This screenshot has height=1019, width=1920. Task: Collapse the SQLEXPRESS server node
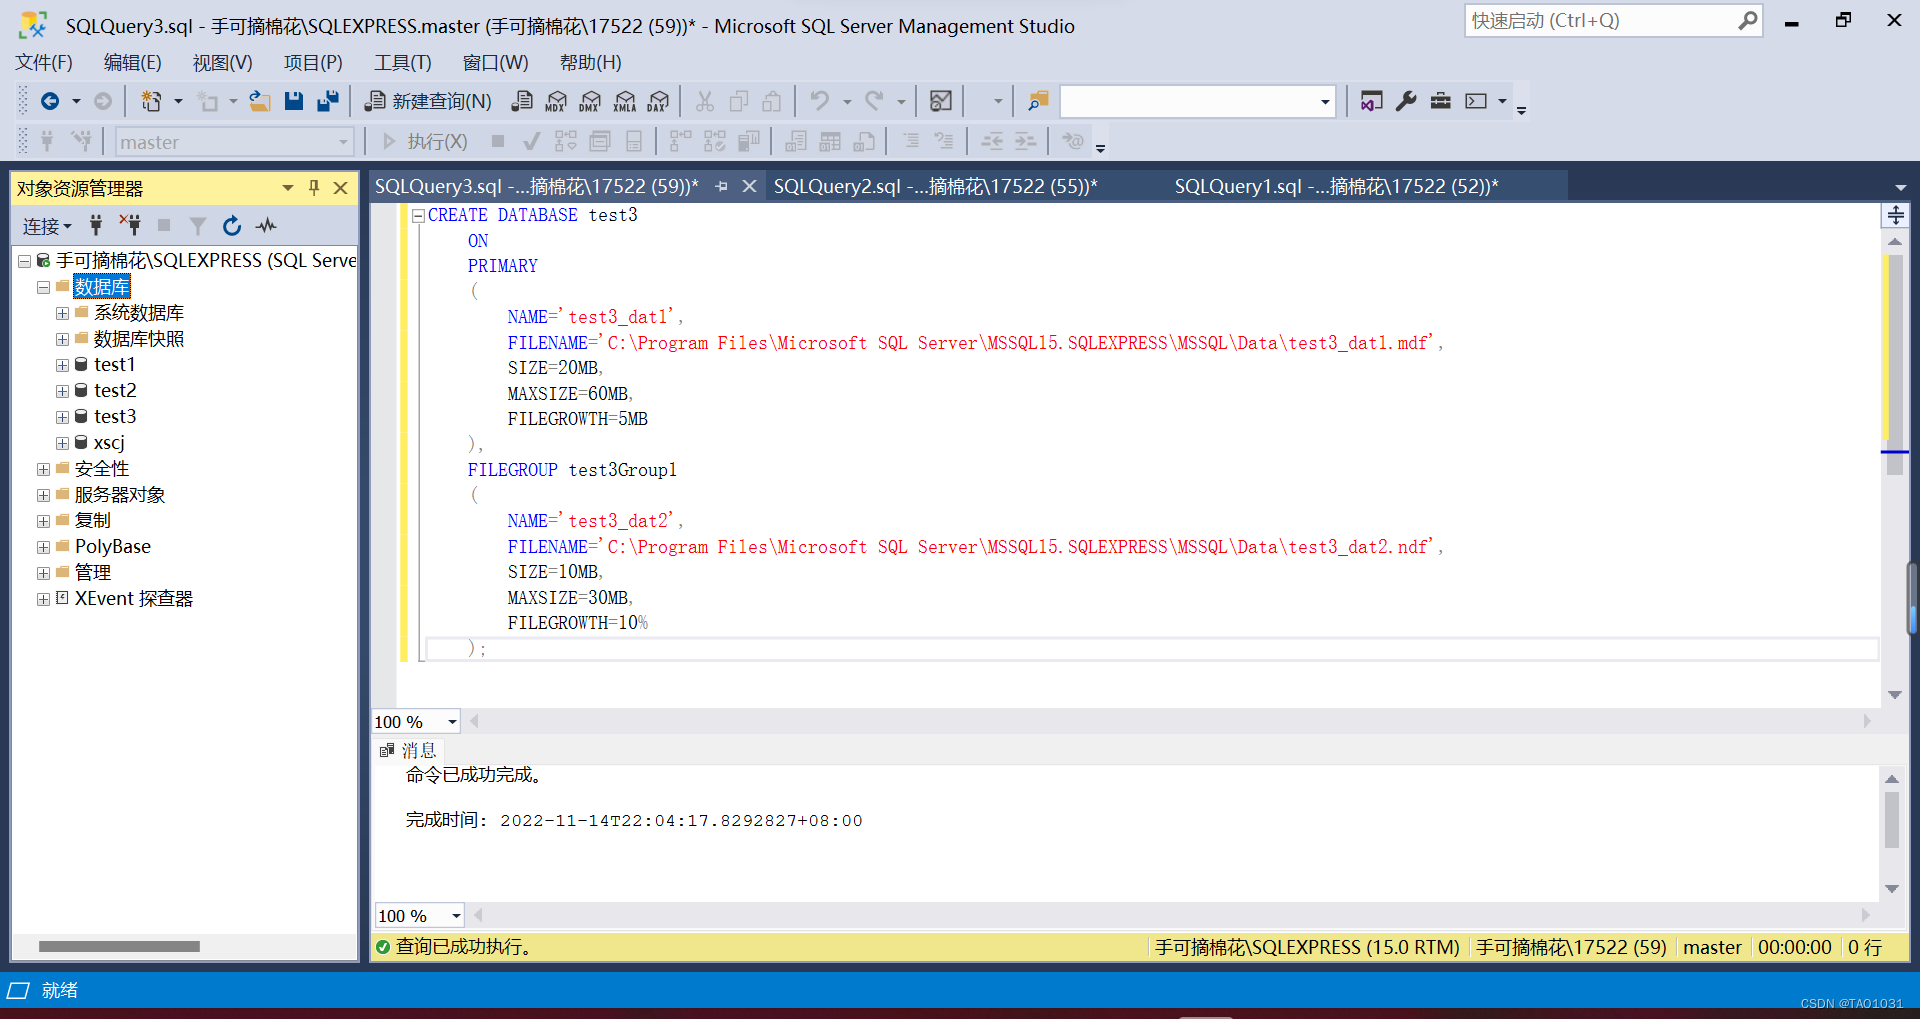24,262
